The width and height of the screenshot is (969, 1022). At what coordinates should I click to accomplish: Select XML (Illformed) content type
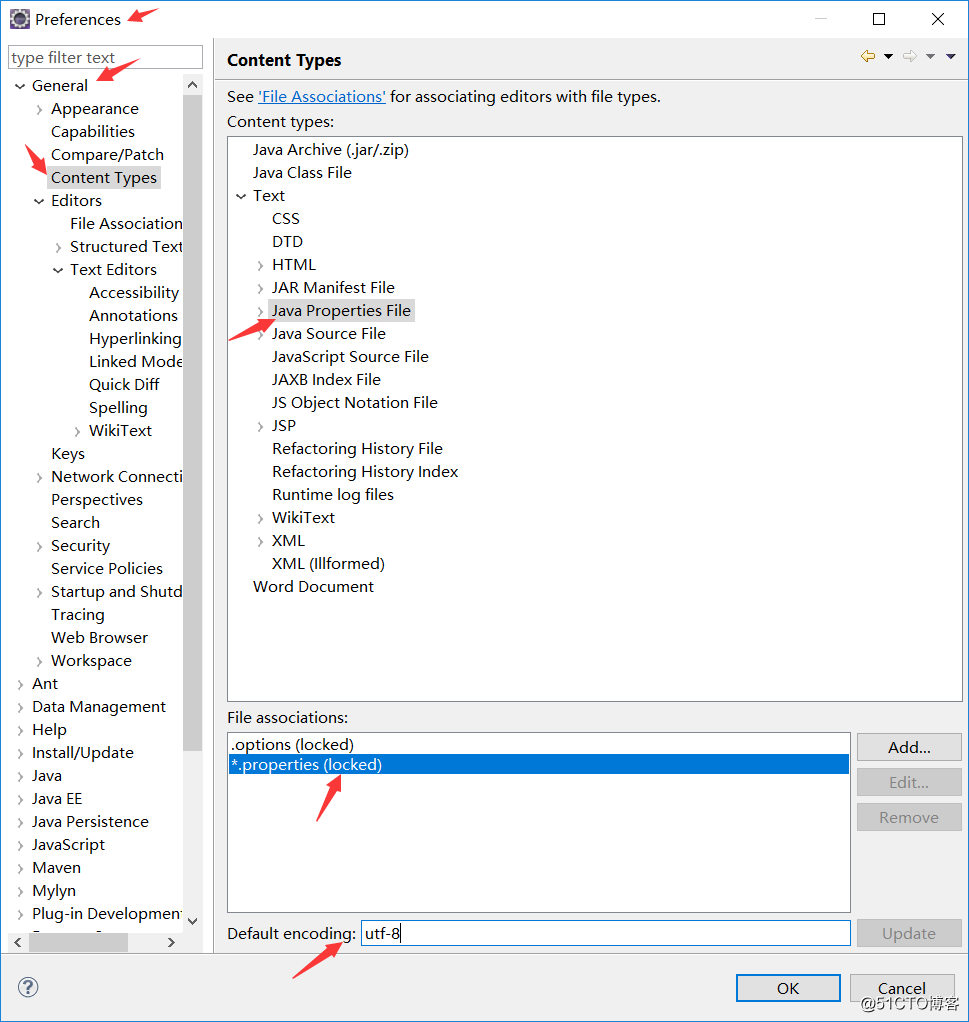click(328, 564)
